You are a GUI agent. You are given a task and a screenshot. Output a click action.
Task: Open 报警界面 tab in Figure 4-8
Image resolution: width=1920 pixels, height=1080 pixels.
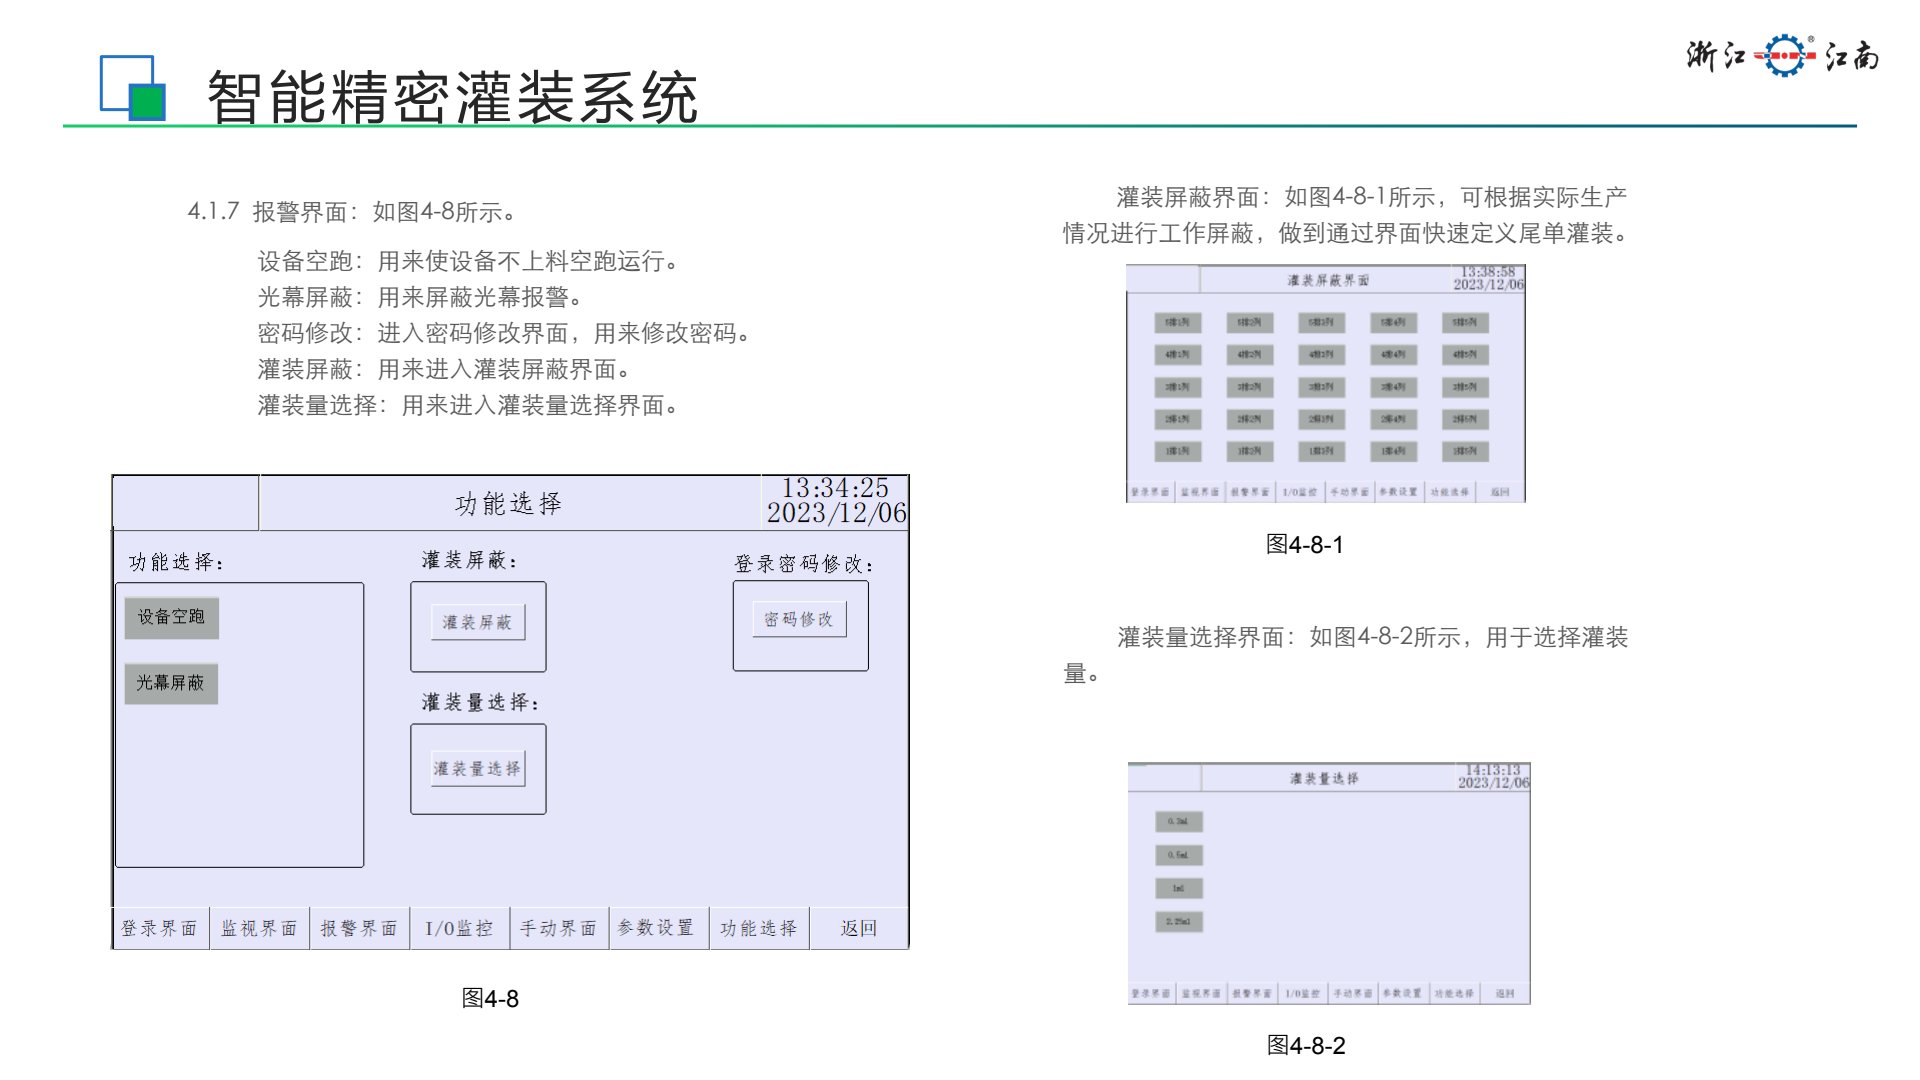click(359, 929)
